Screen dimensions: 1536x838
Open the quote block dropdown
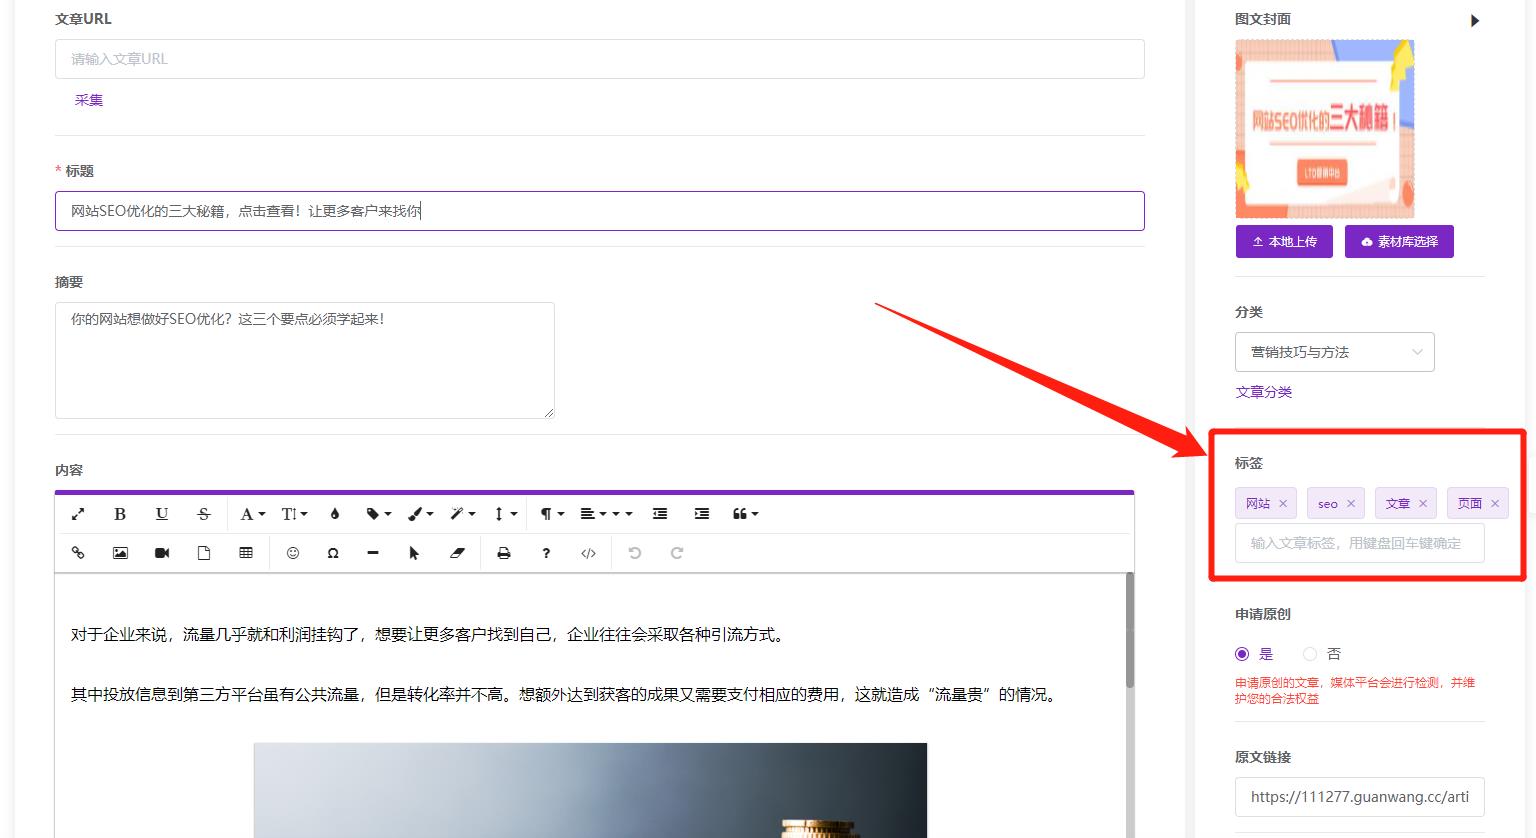click(x=745, y=514)
